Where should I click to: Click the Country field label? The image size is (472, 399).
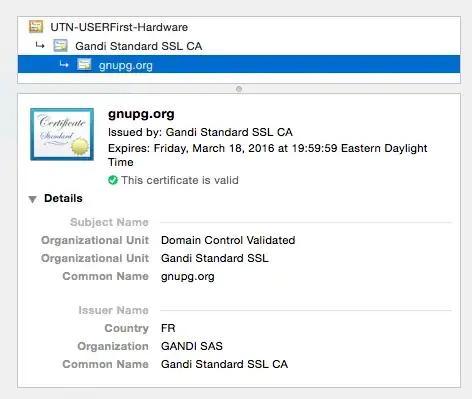[x=127, y=328]
